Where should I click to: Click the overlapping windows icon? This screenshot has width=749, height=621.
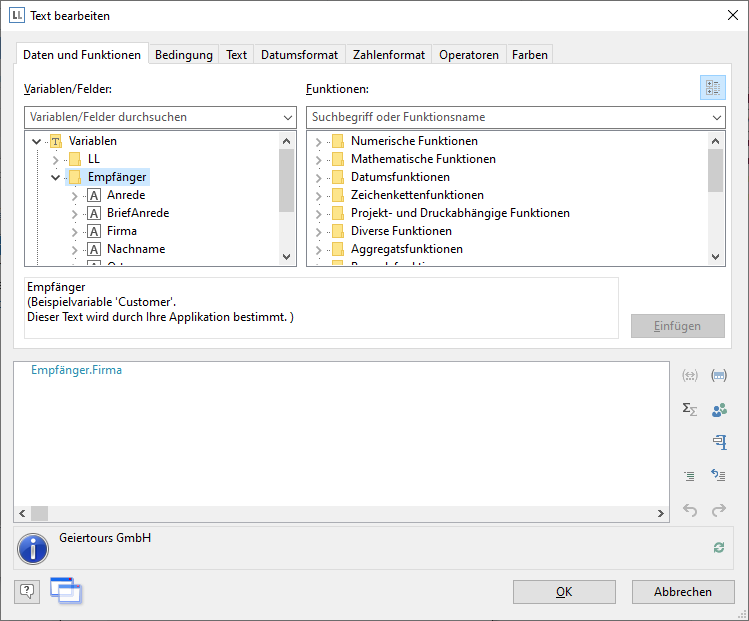(x=65, y=590)
